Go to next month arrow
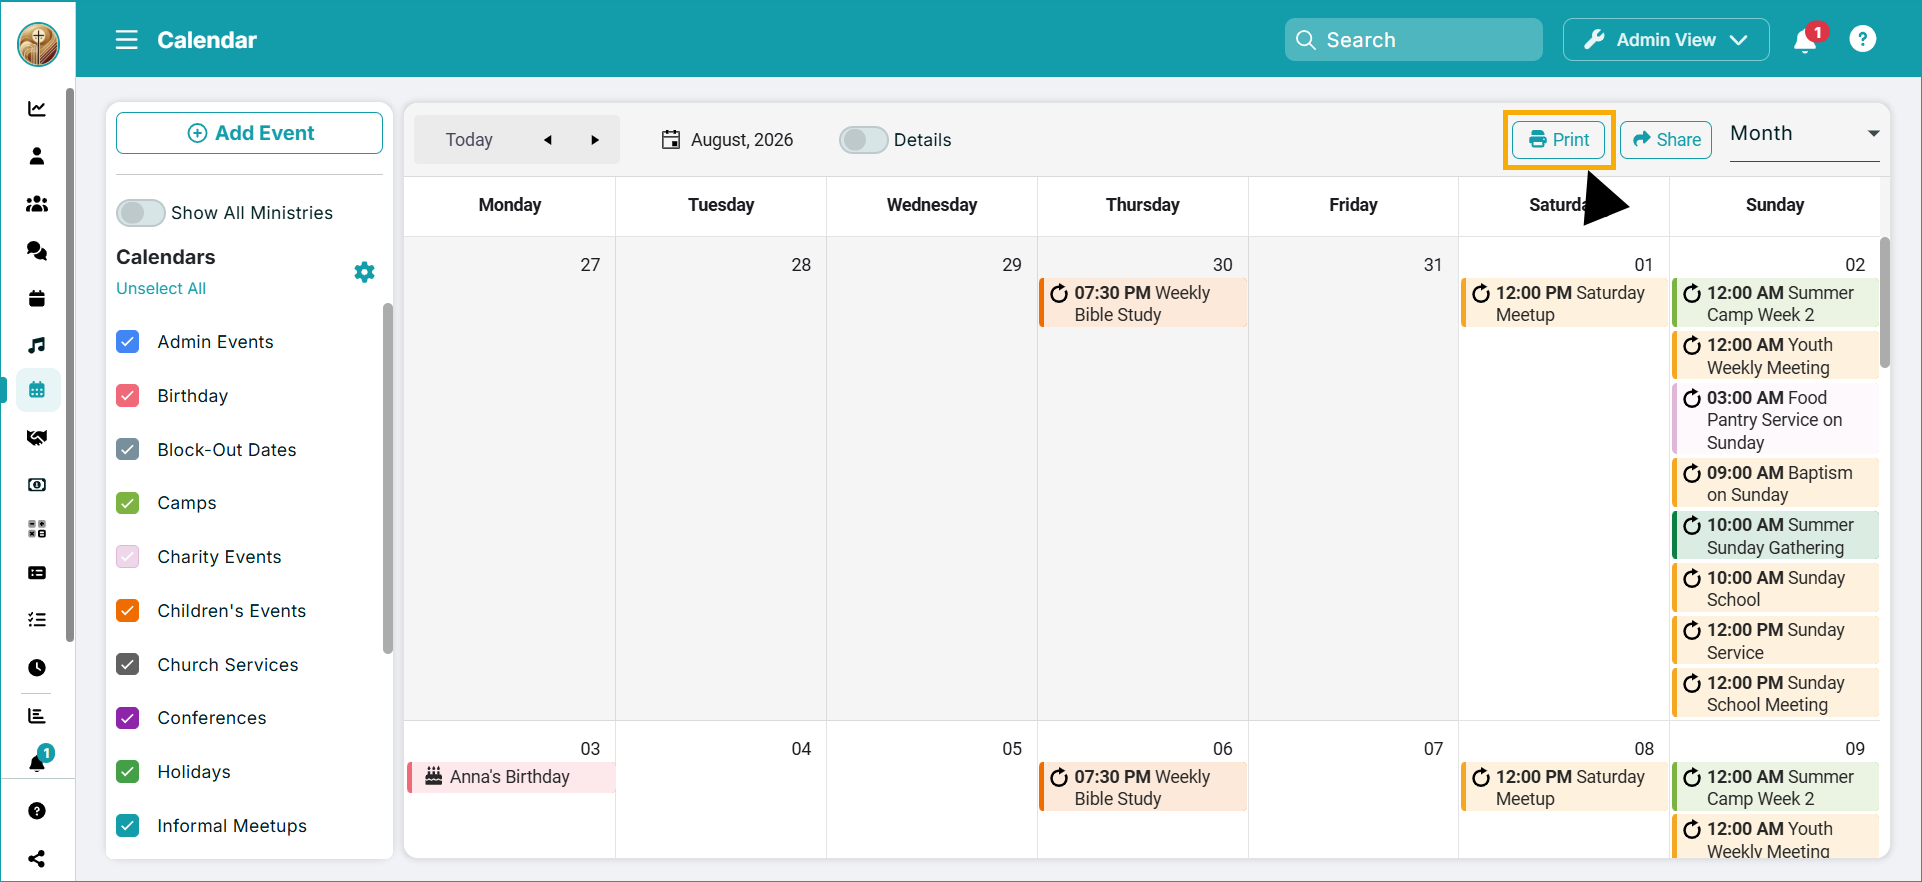The width and height of the screenshot is (1922, 882). tap(595, 140)
